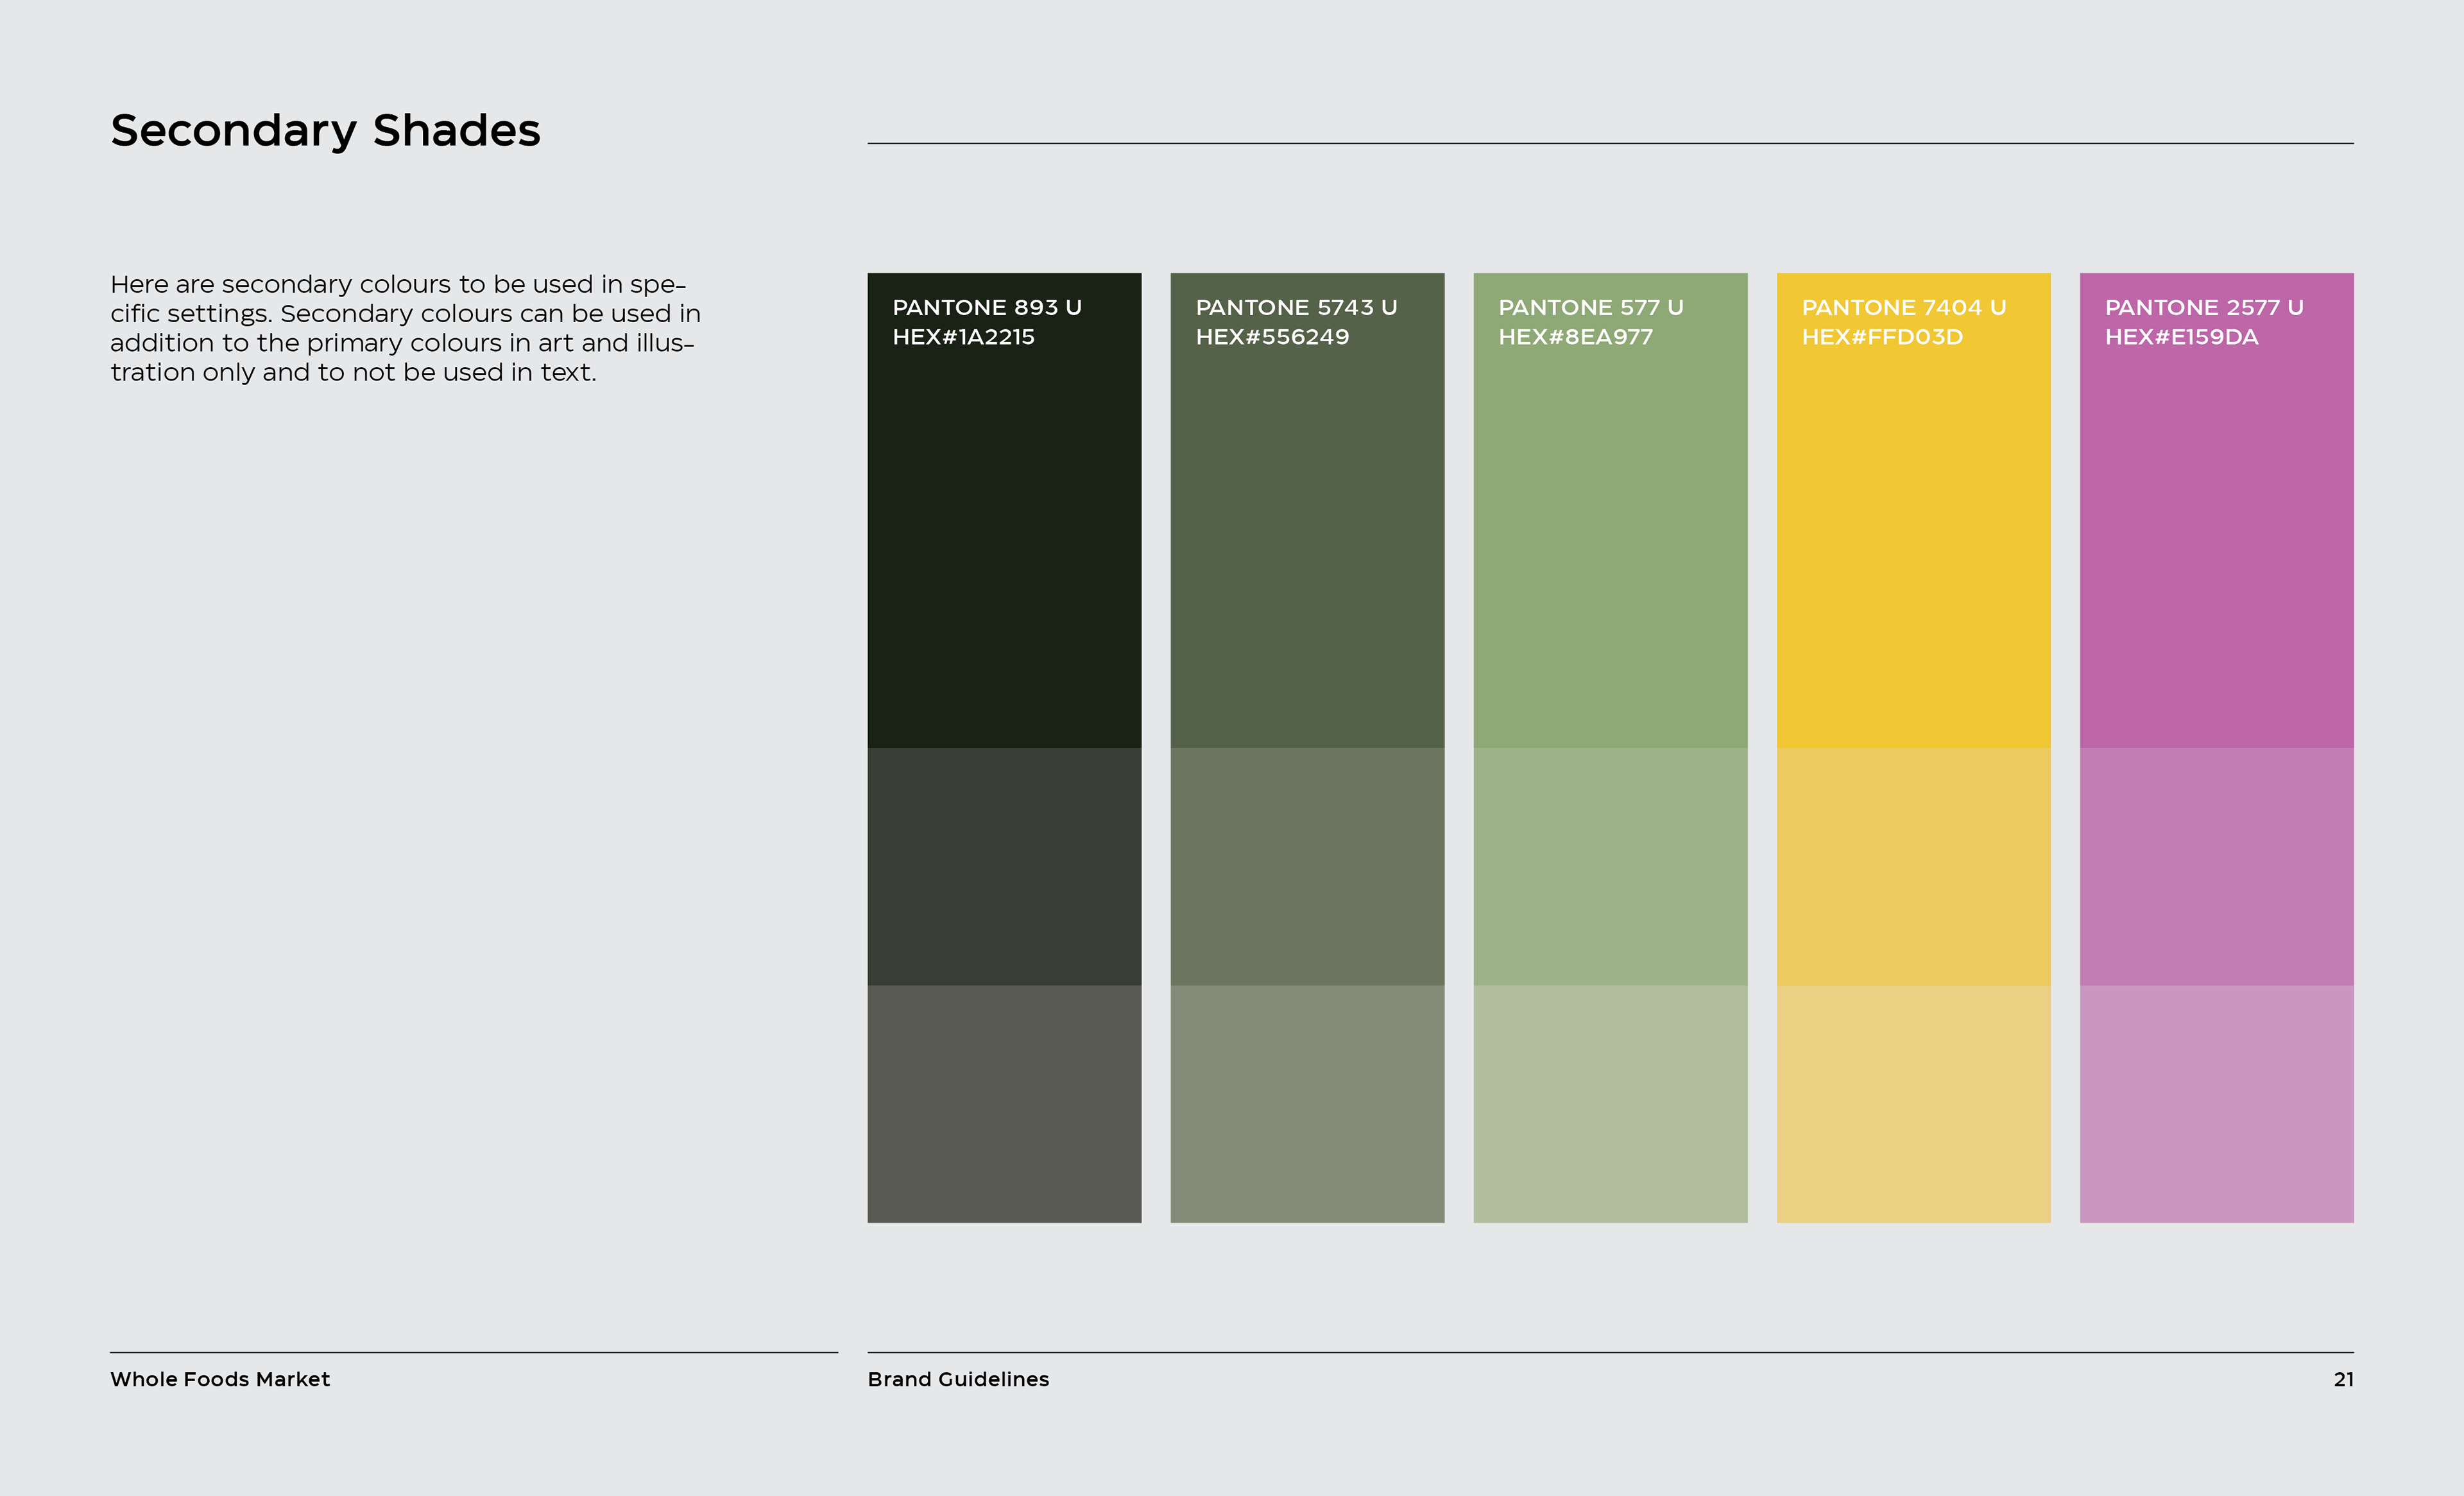The image size is (2464, 1496).
Task: Click the page number 21
Action: [x=2343, y=1379]
